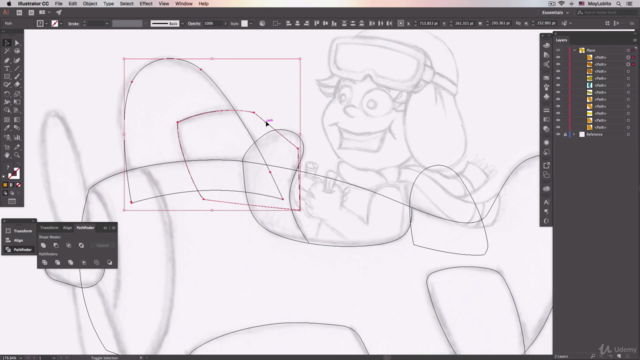This screenshot has height=360, width=640.
Task: Click the Merge pathfinder icon
Action: point(71,262)
